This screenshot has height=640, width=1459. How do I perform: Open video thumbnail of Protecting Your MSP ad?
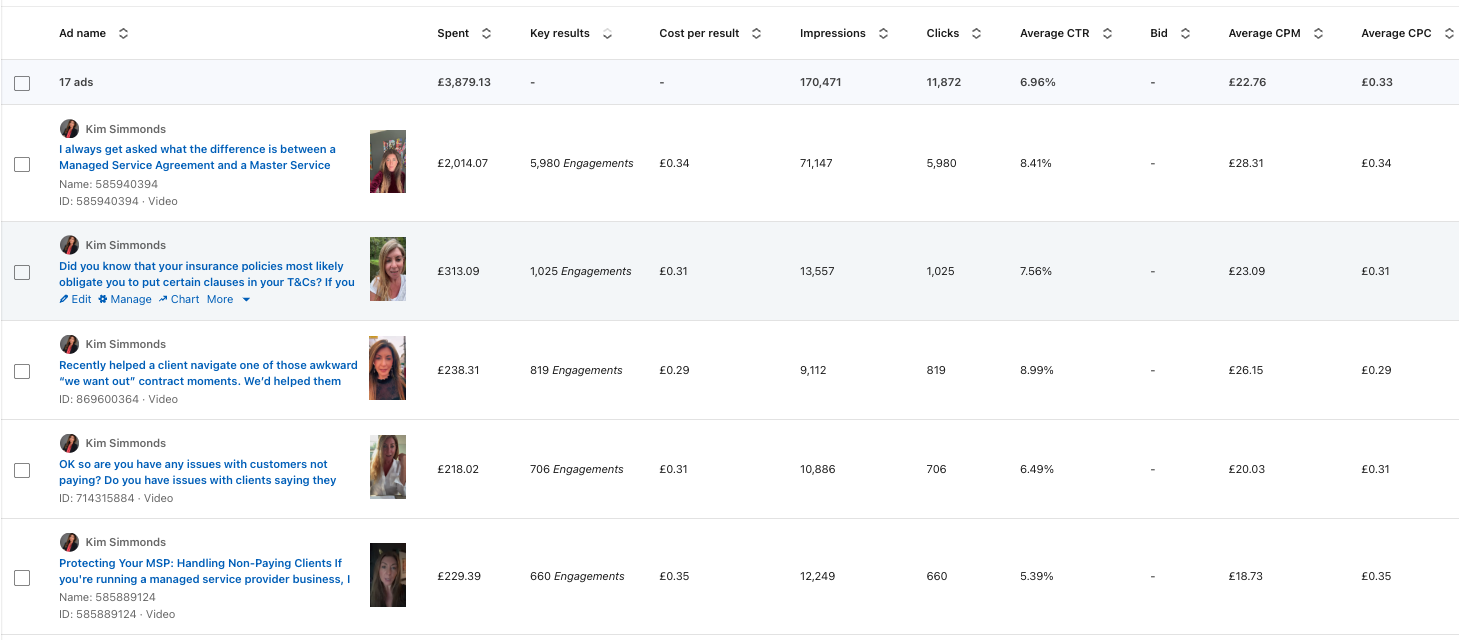(x=387, y=575)
